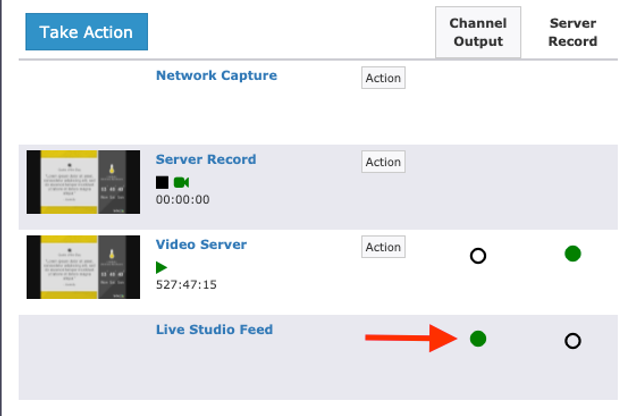Image resolution: width=640 pixels, height=416 pixels.
Task: Open the Live Studio Feed link
Action: tap(214, 329)
